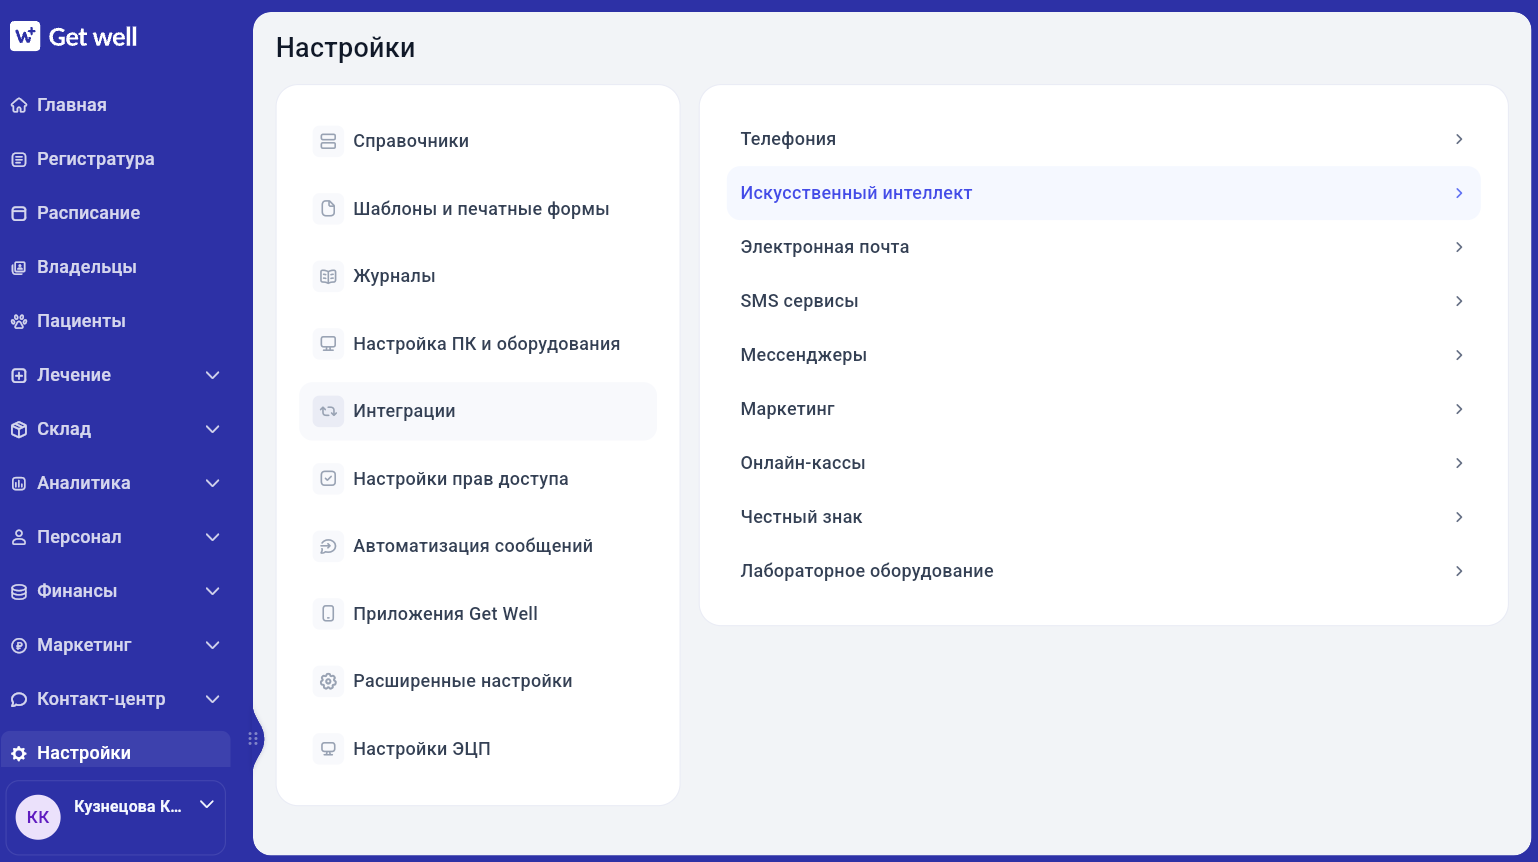Expand the Аналитика section chevron
The width and height of the screenshot is (1538, 862).
click(212, 483)
